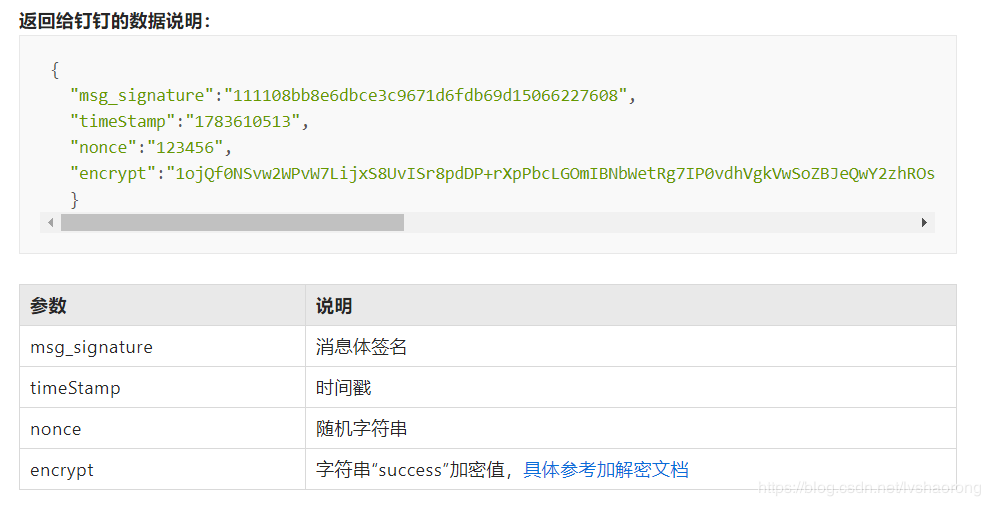Click the msg_signature table cell
The height and width of the screenshot is (506, 991).
162,347
